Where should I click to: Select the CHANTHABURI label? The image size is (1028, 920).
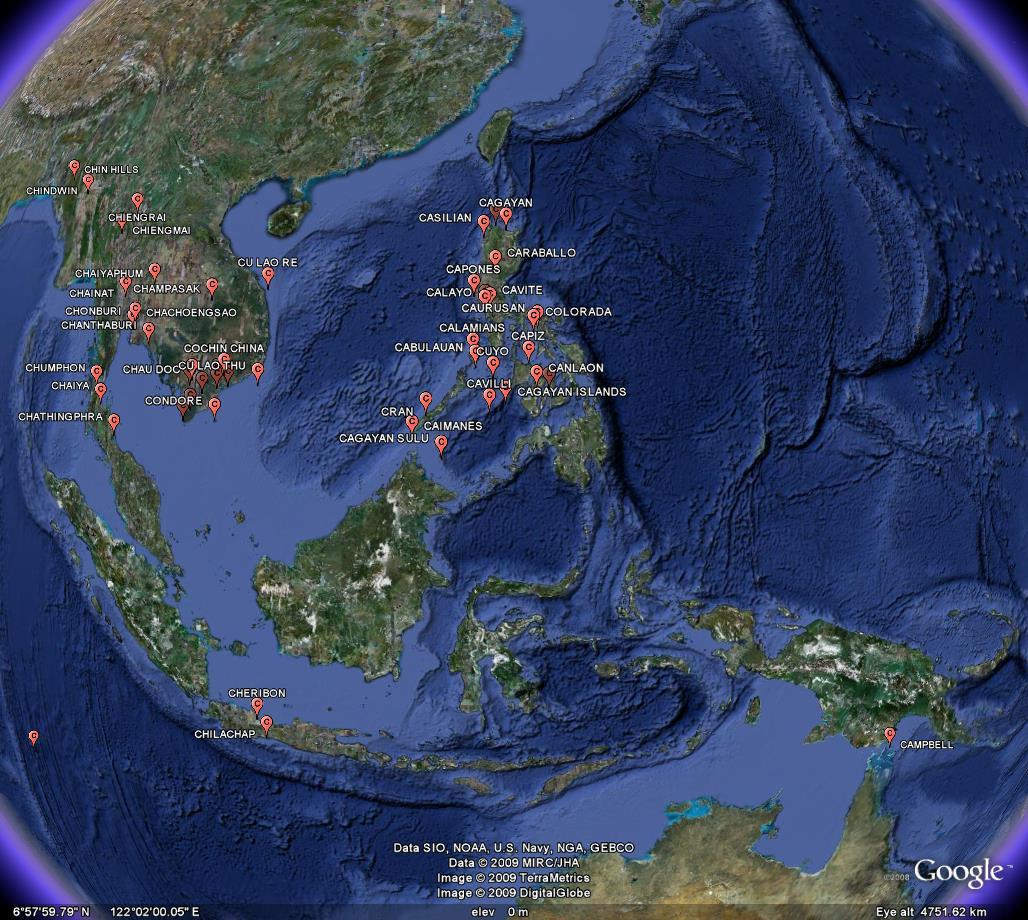point(99,325)
